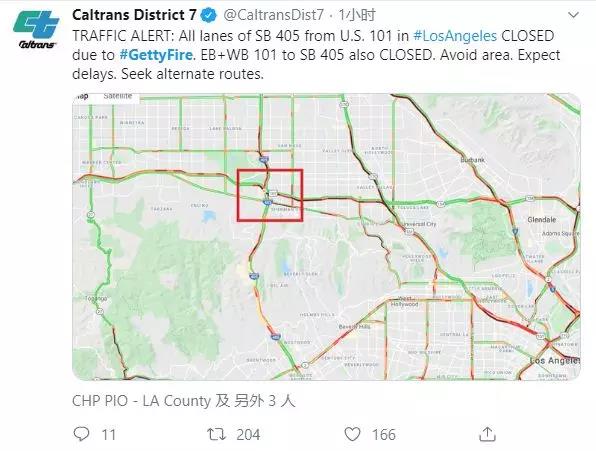The image size is (596, 451).
Task: Open the @CaltransDist7 handle
Action: point(273,15)
